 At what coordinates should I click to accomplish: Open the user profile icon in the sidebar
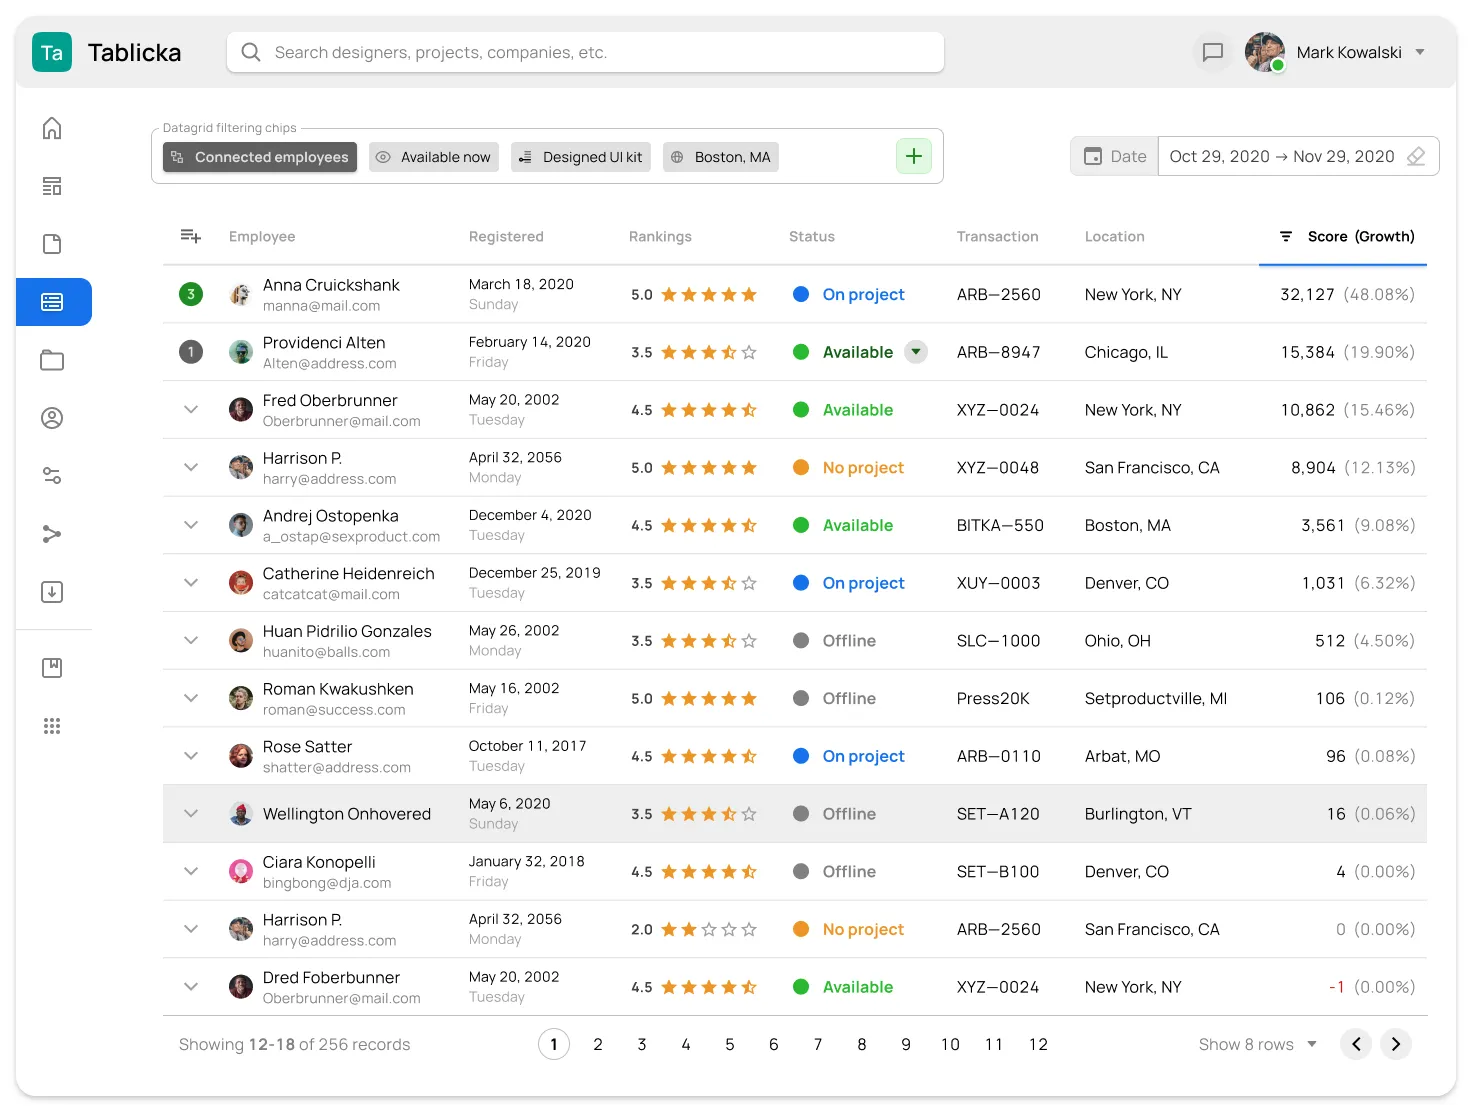point(52,418)
